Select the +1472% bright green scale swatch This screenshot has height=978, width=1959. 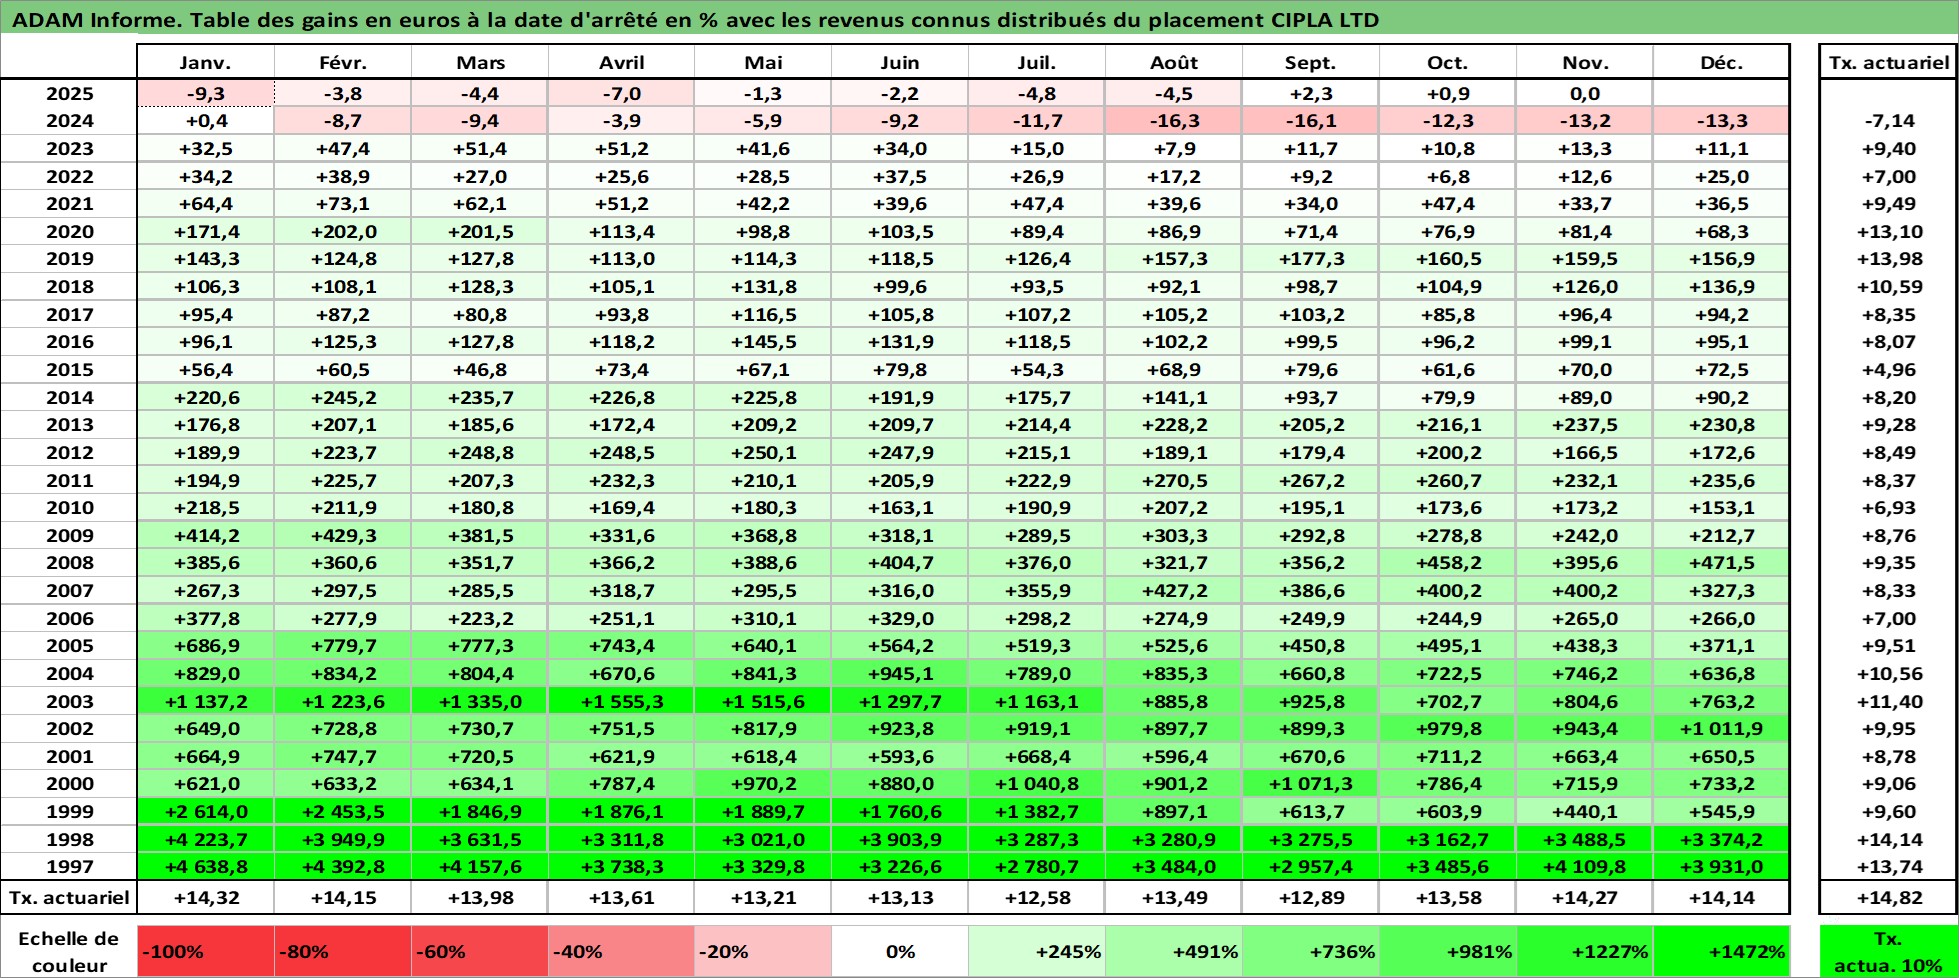tap(1721, 952)
